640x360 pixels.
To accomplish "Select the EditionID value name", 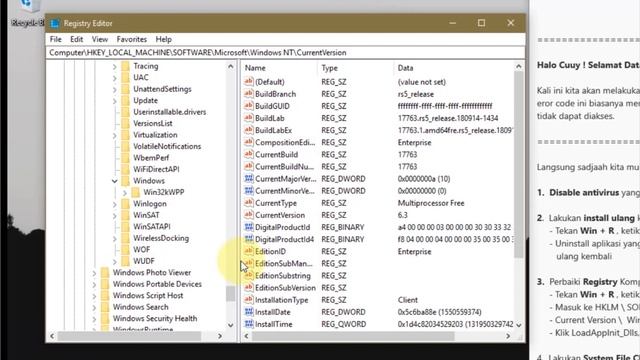I will pos(270,251).
